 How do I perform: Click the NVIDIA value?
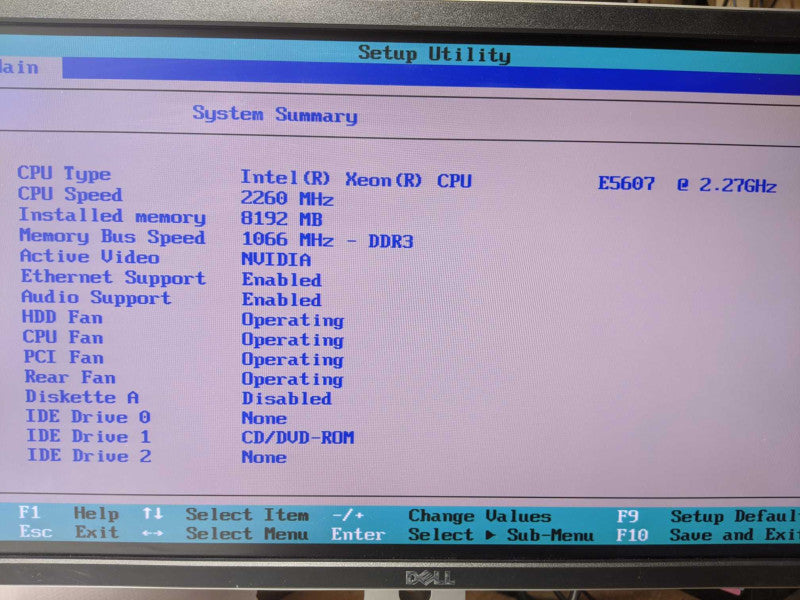(x=276, y=260)
